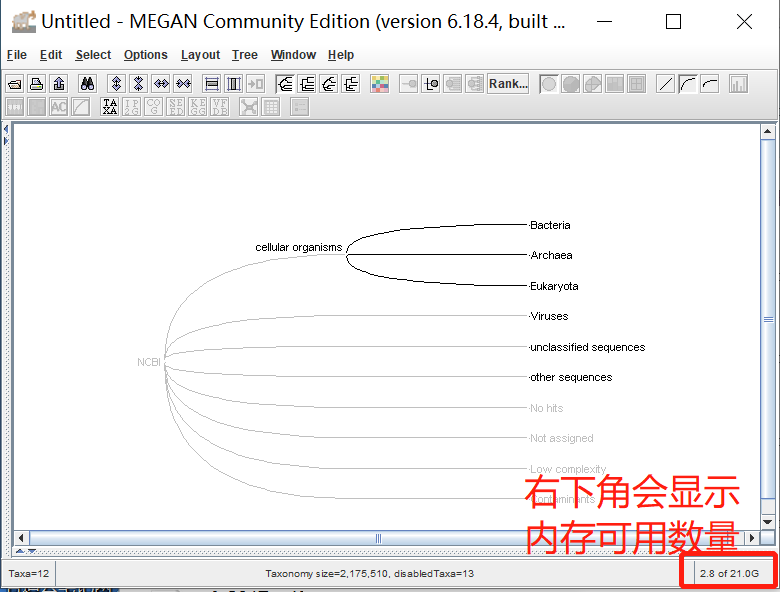
Task: Open the File menu
Action: [x=16, y=55]
